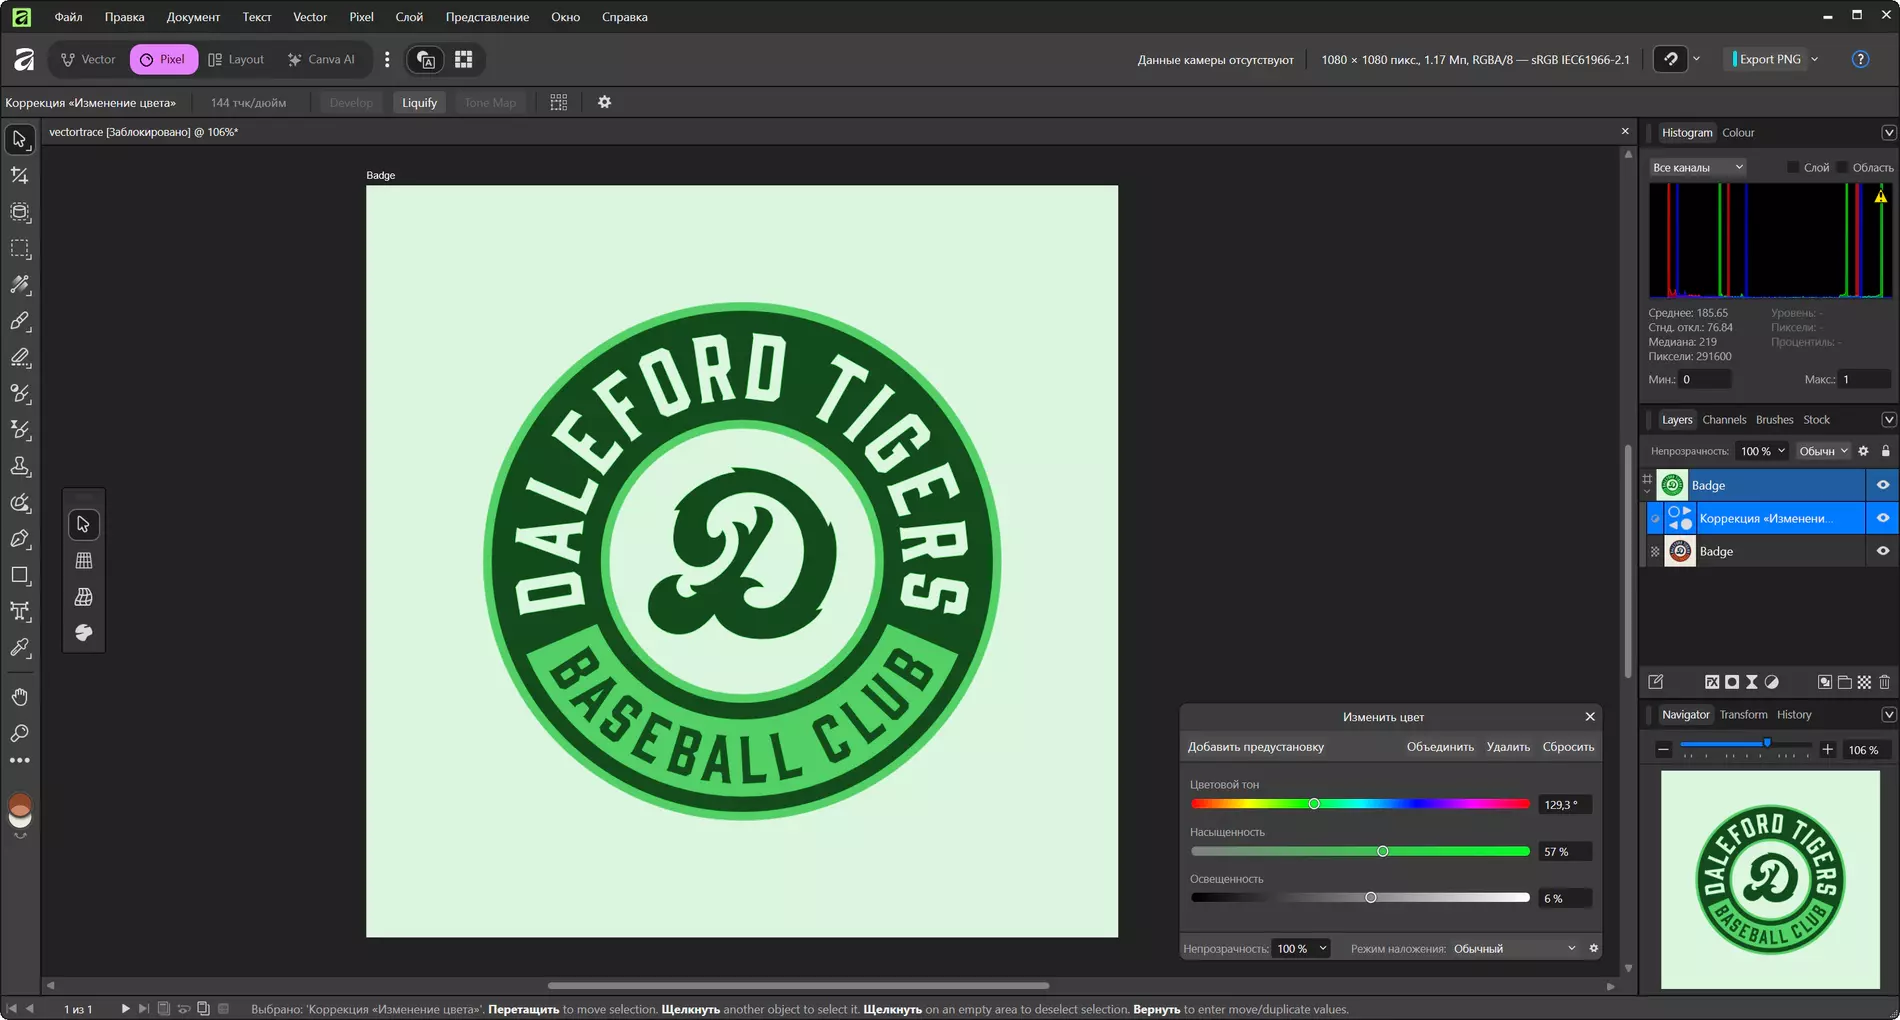Click the Освещенность lightness slider

tap(1360, 898)
